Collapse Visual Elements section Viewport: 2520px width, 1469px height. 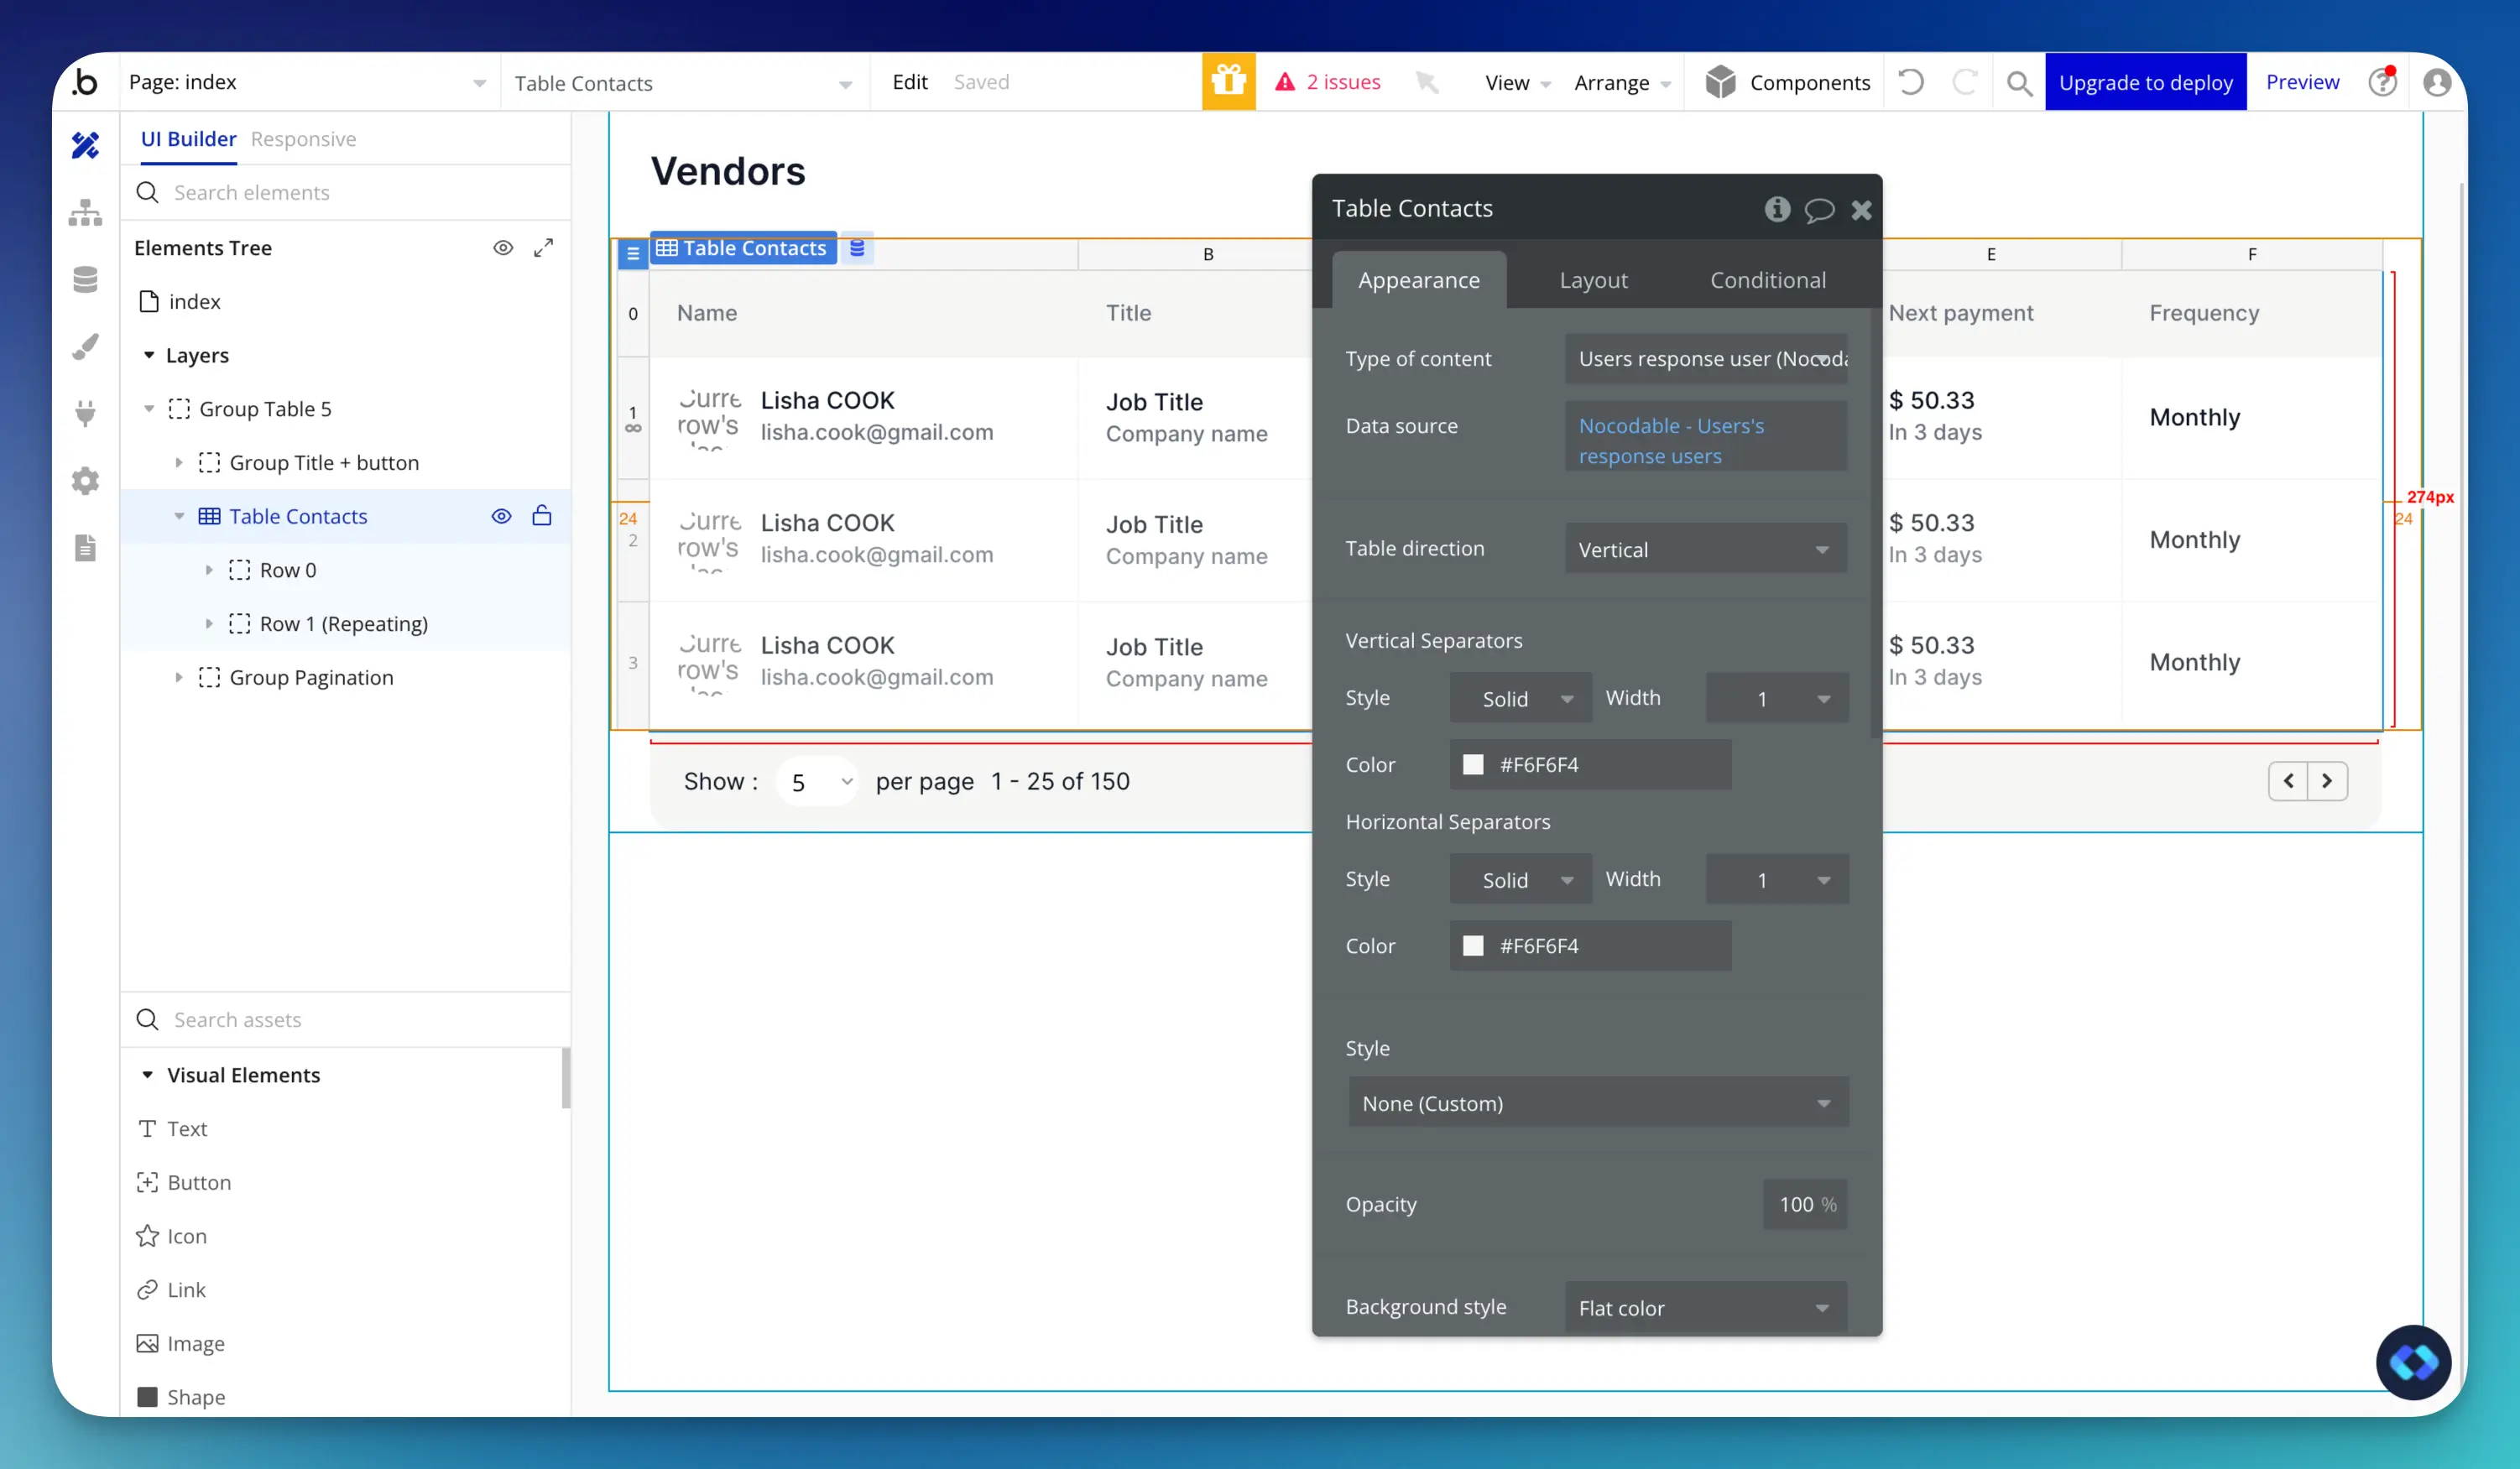click(147, 1075)
